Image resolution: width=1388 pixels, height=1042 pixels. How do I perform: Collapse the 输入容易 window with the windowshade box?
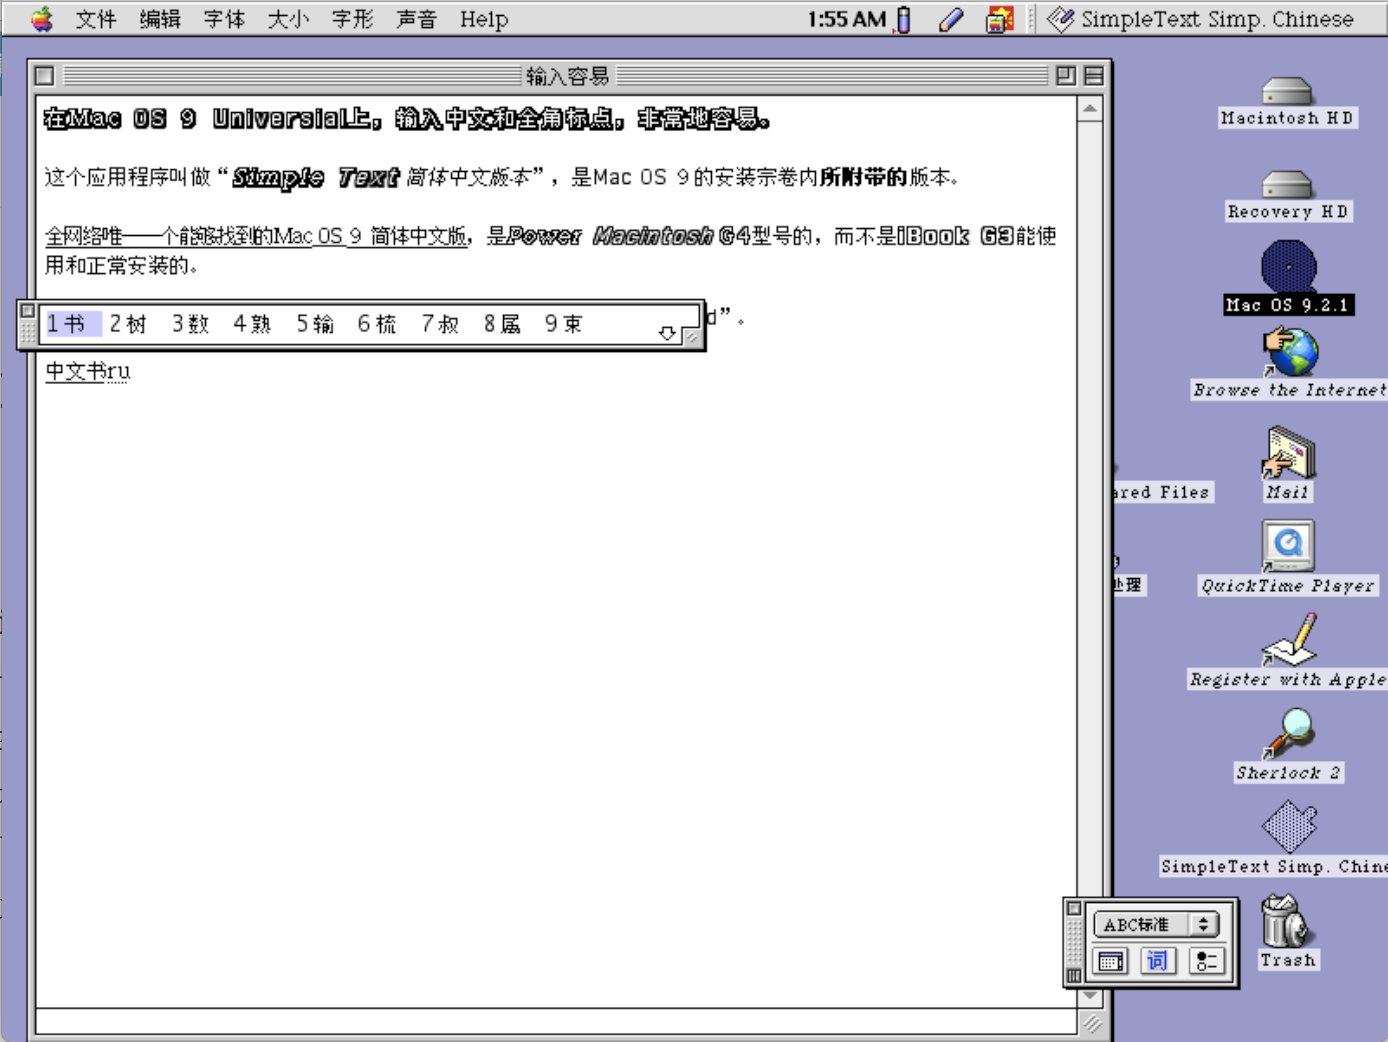1093,75
